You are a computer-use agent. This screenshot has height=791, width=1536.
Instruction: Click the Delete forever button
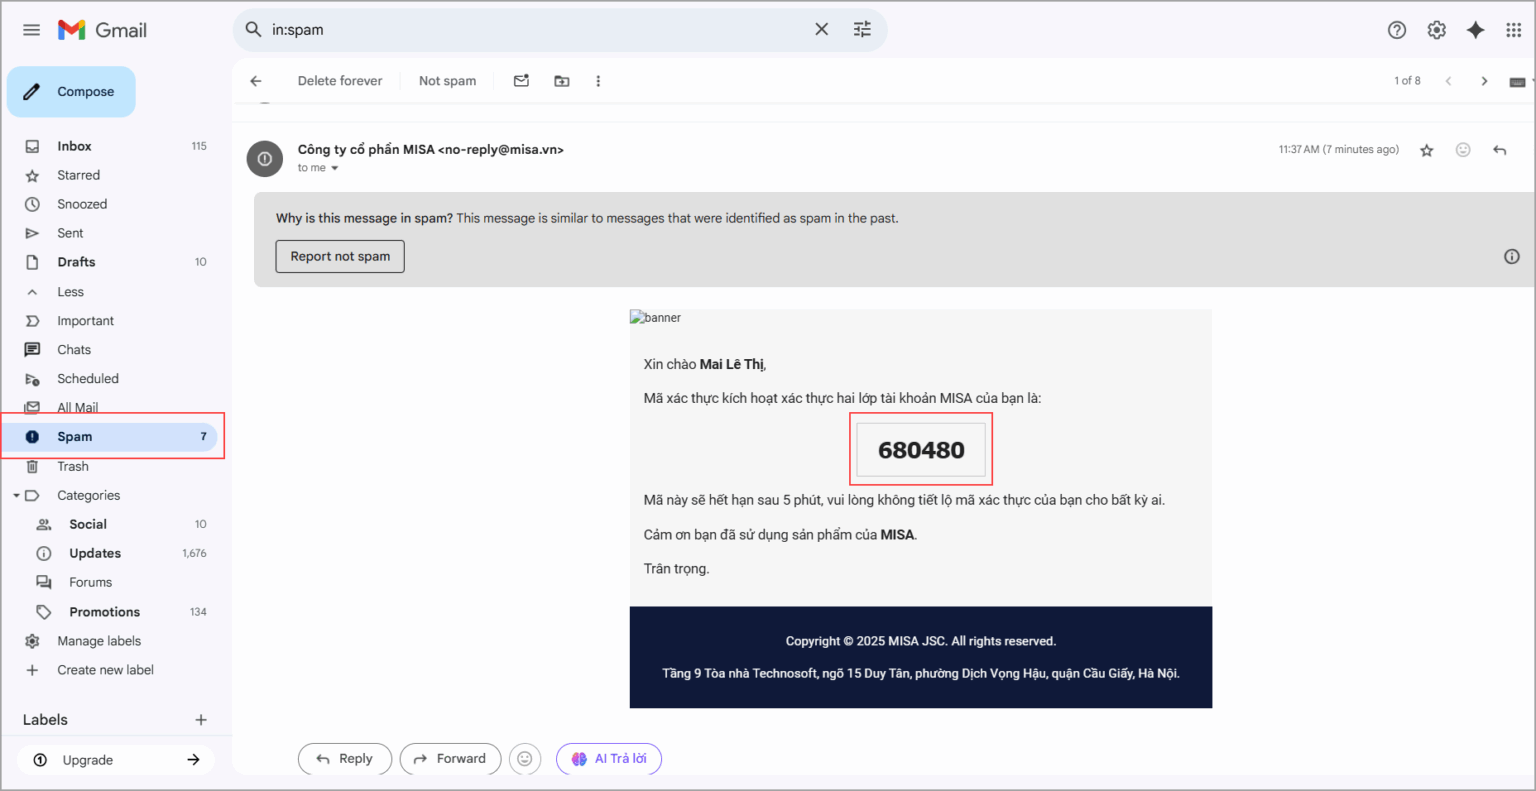point(339,81)
